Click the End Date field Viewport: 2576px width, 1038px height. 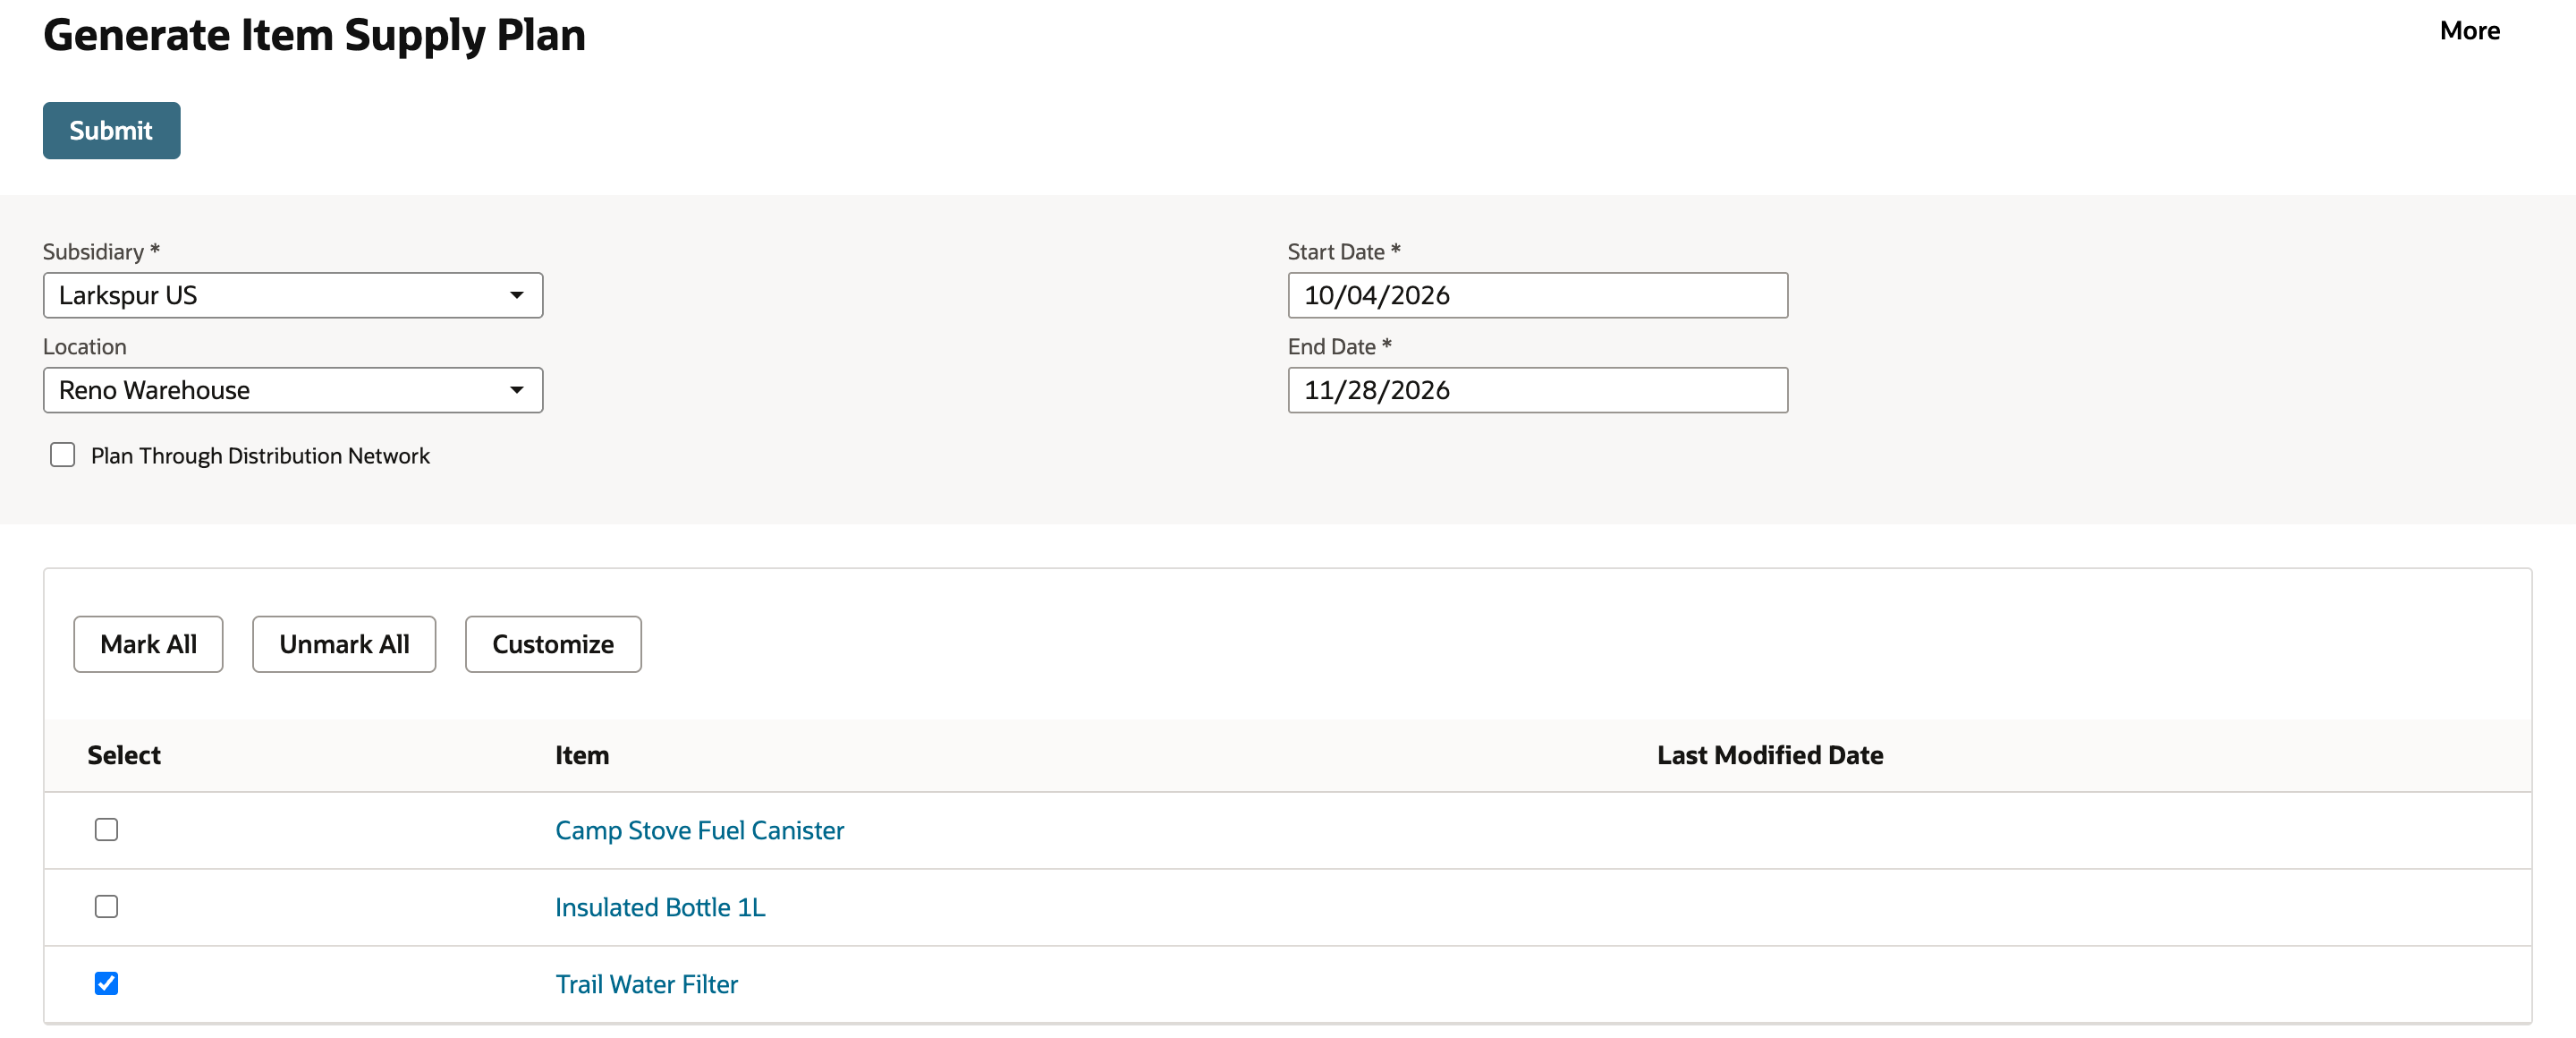click(1537, 390)
